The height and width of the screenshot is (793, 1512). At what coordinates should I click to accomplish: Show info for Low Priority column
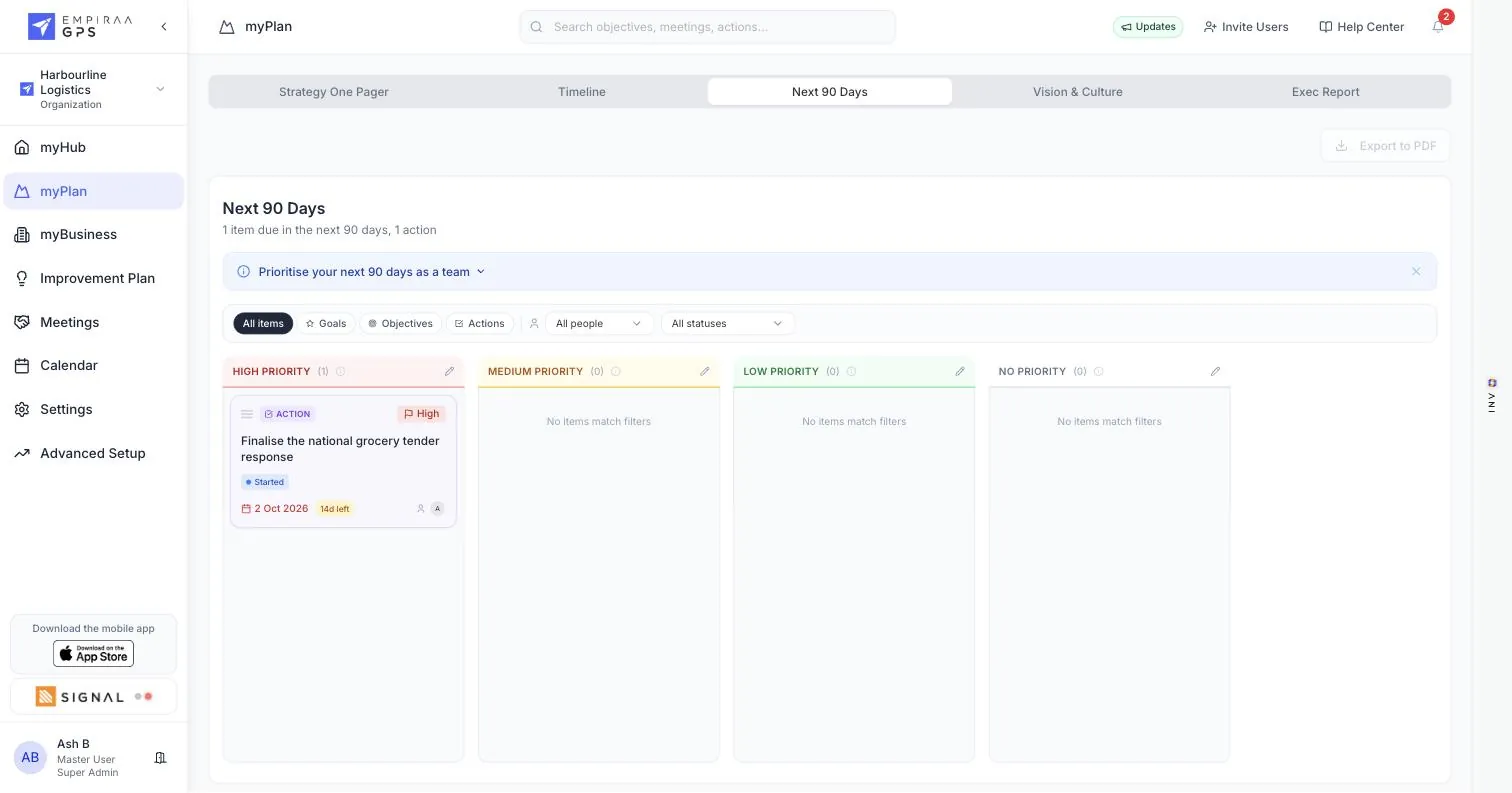[x=851, y=371]
